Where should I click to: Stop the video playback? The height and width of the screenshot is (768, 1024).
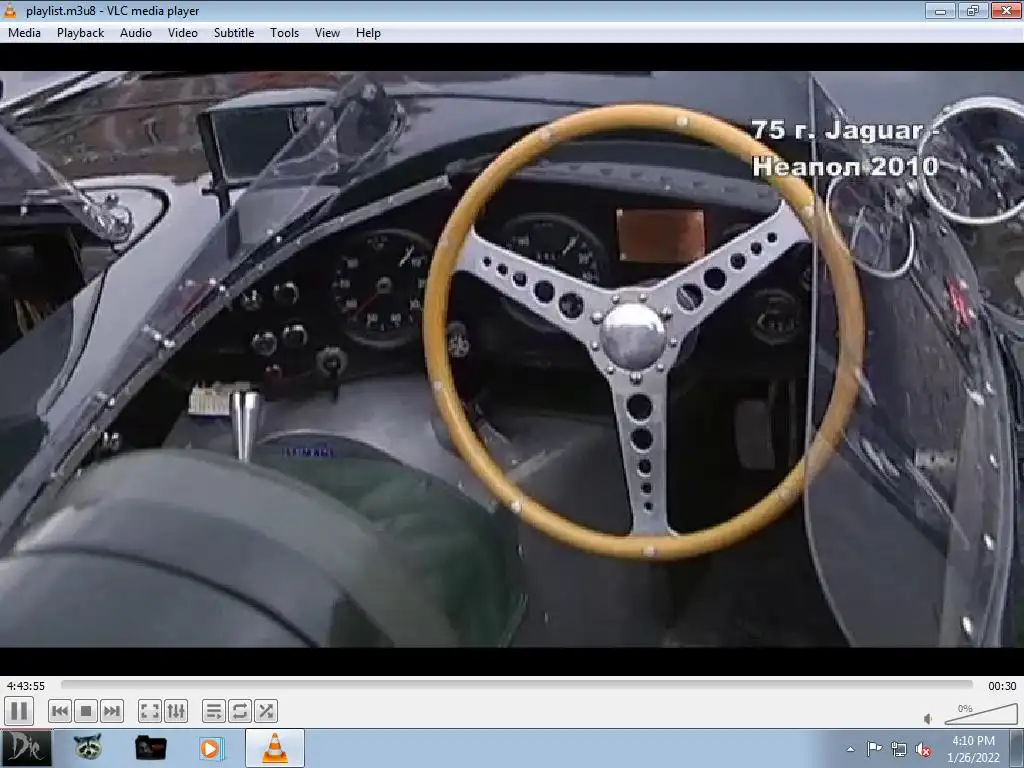tap(86, 711)
